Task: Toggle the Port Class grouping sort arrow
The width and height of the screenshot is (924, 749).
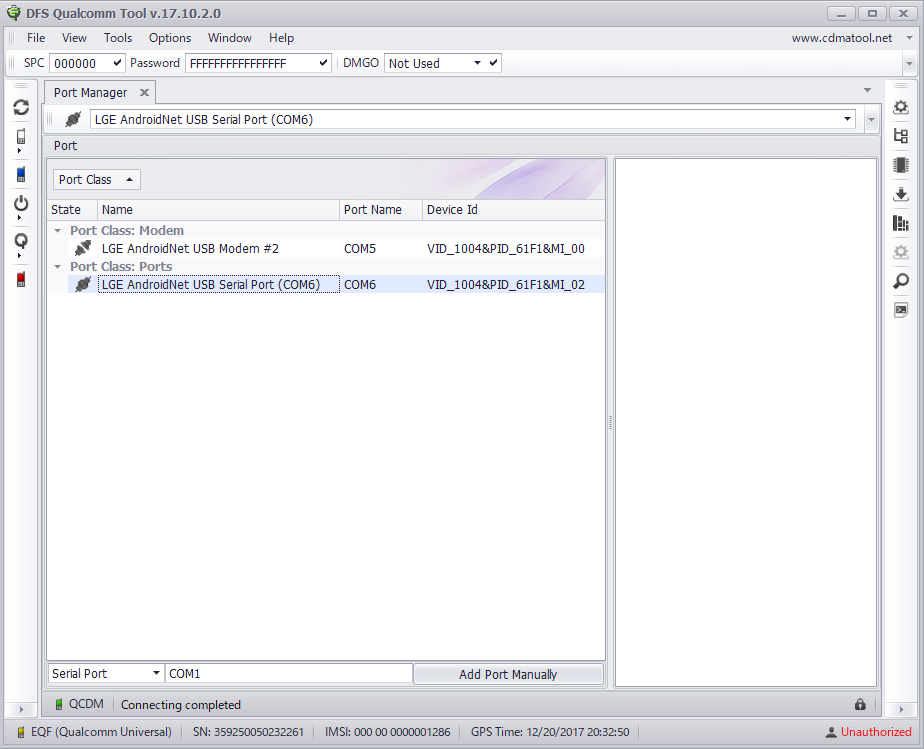Action: click(x=130, y=180)
